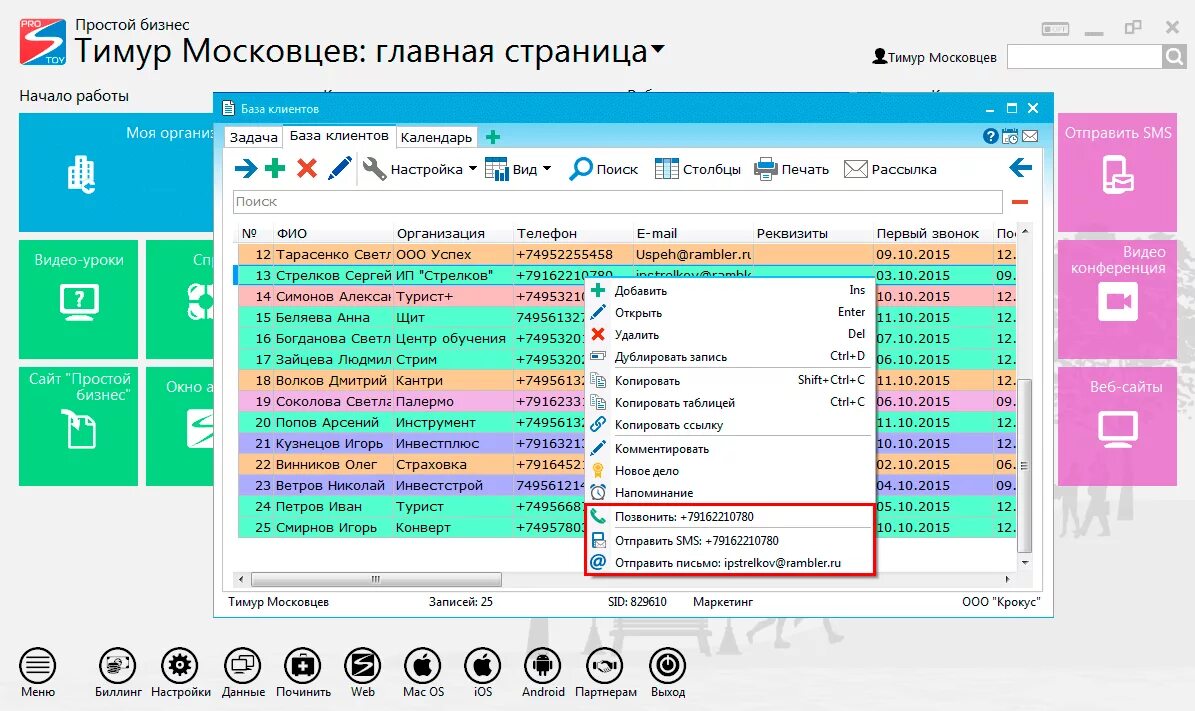
Task: Click into the Поиск search field
Action: pos(617,202)
